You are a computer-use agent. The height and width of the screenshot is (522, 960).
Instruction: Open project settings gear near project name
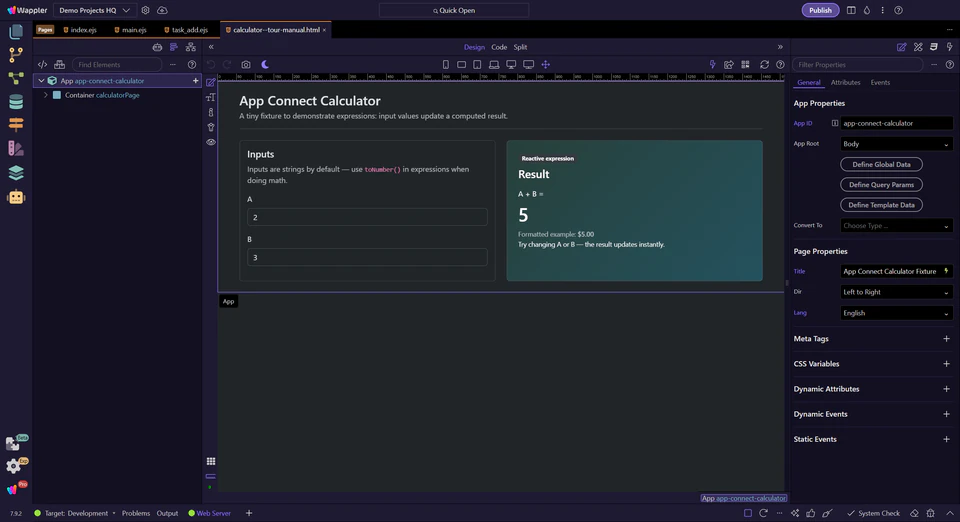[145, 10]
